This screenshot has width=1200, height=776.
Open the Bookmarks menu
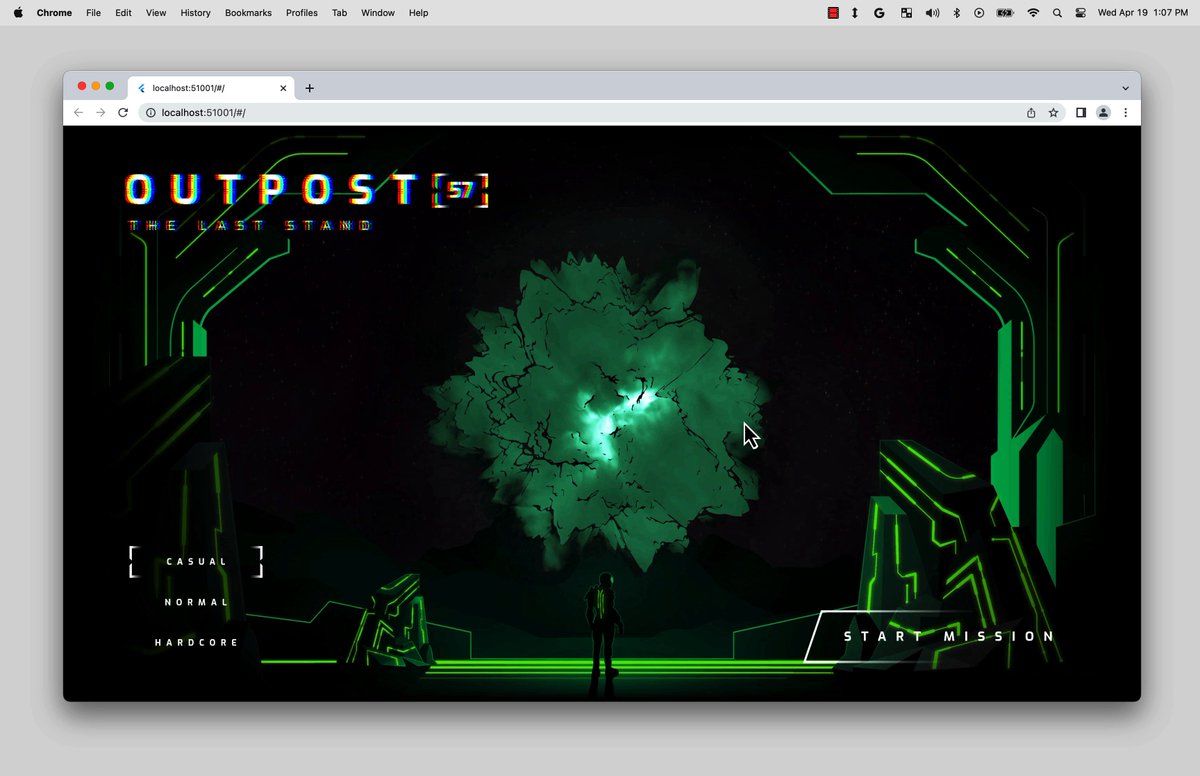248,13
